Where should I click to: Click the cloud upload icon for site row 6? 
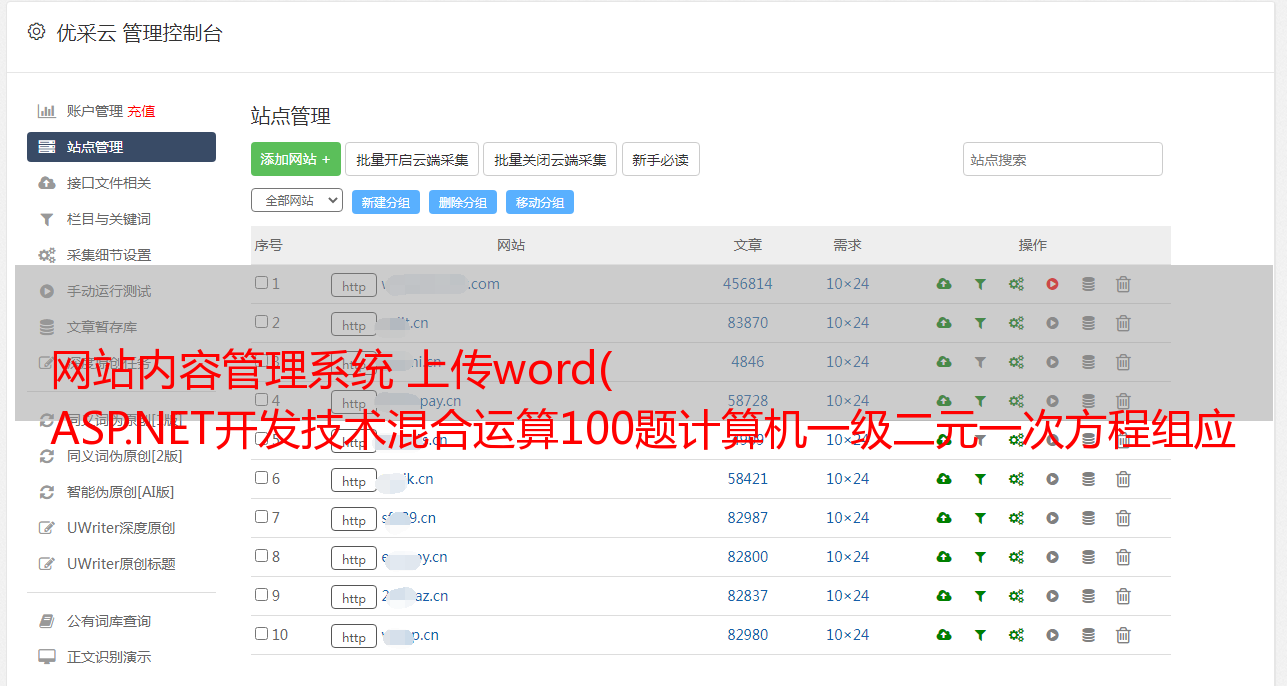(x=944, y=479)
